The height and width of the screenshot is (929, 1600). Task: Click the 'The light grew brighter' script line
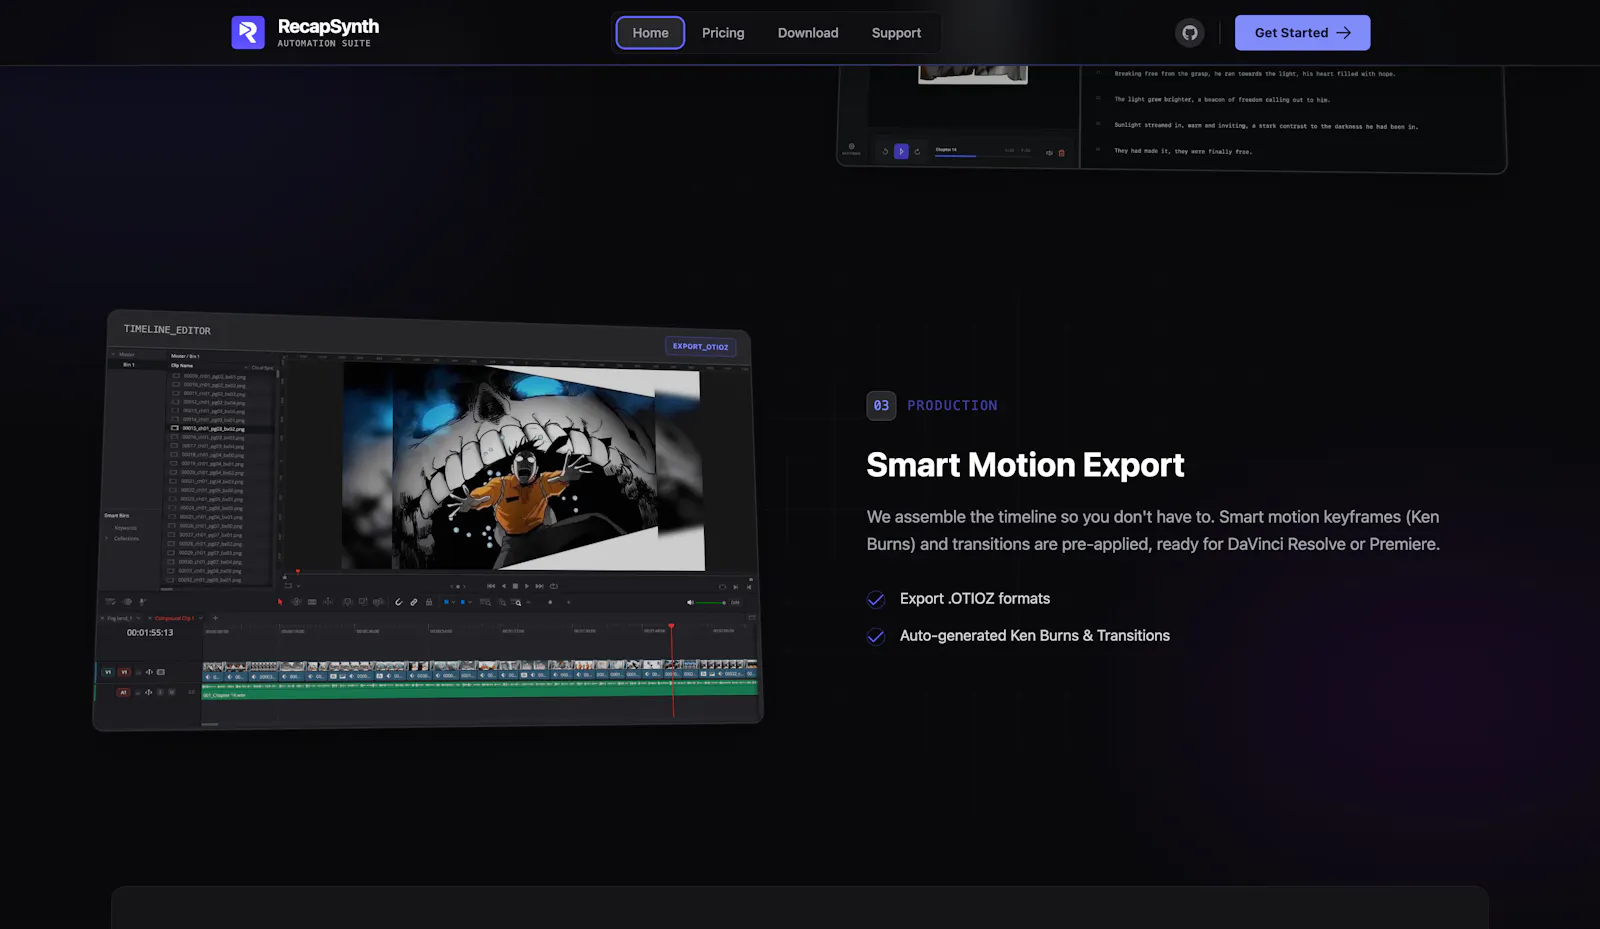1222,100
